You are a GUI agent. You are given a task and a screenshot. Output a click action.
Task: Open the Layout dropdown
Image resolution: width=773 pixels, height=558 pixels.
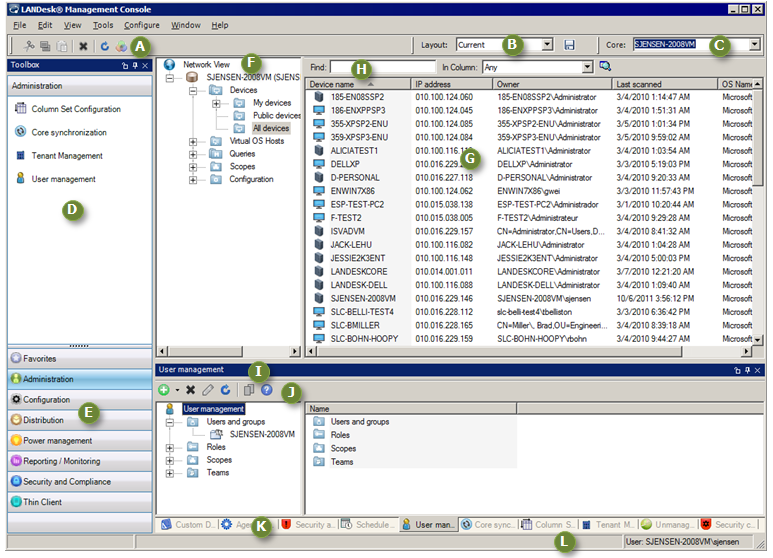tap(547, 45)
